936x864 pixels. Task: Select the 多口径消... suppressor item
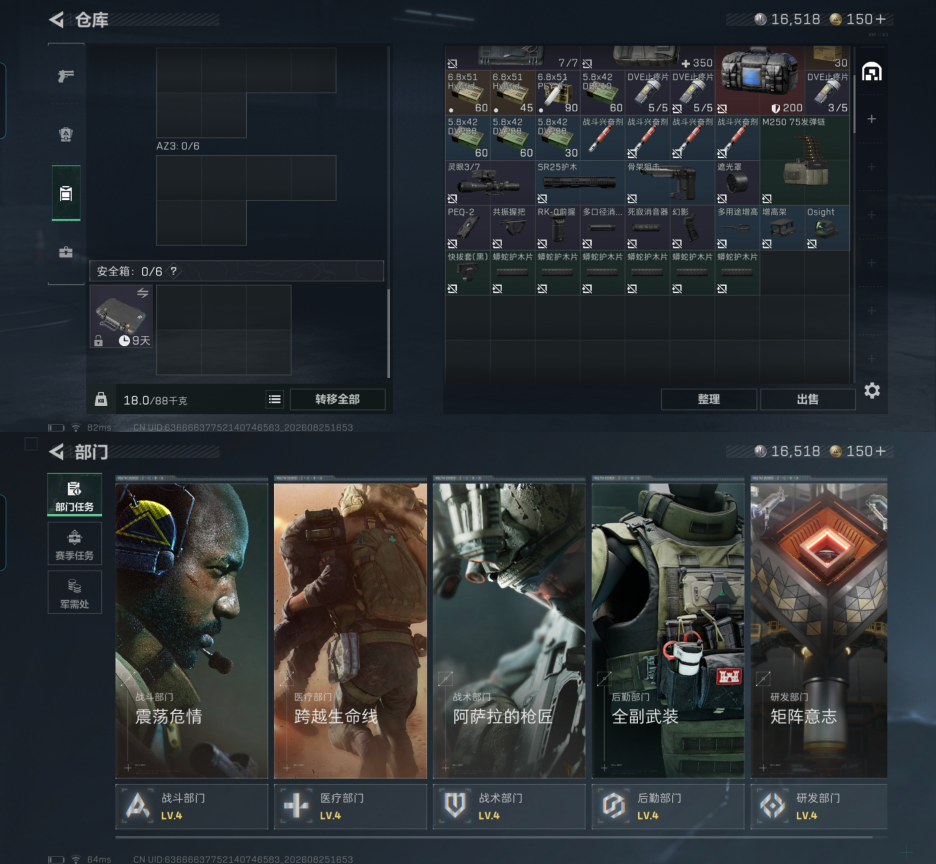pos(602,227)
